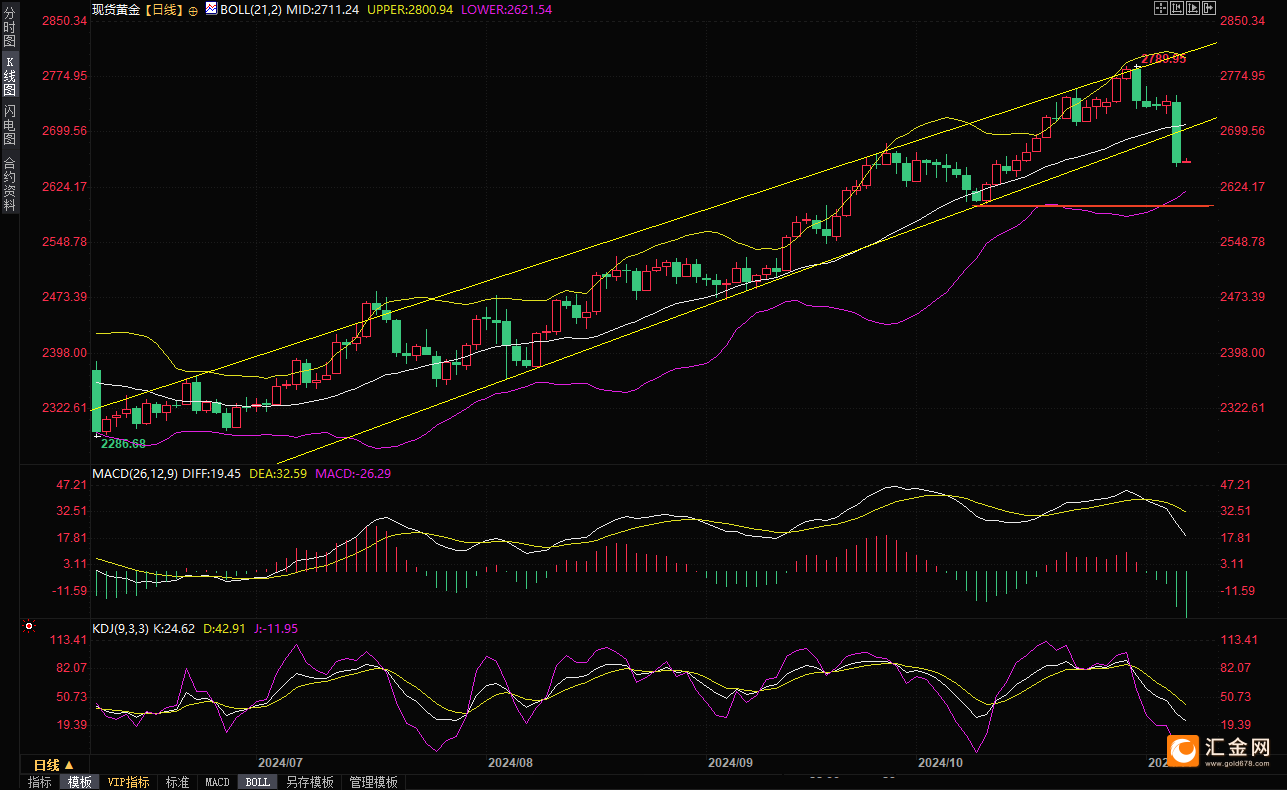Click the chart shrink-axis icon with left arrow
Screen dimensions: 1287x790
tap(1177, 8)
